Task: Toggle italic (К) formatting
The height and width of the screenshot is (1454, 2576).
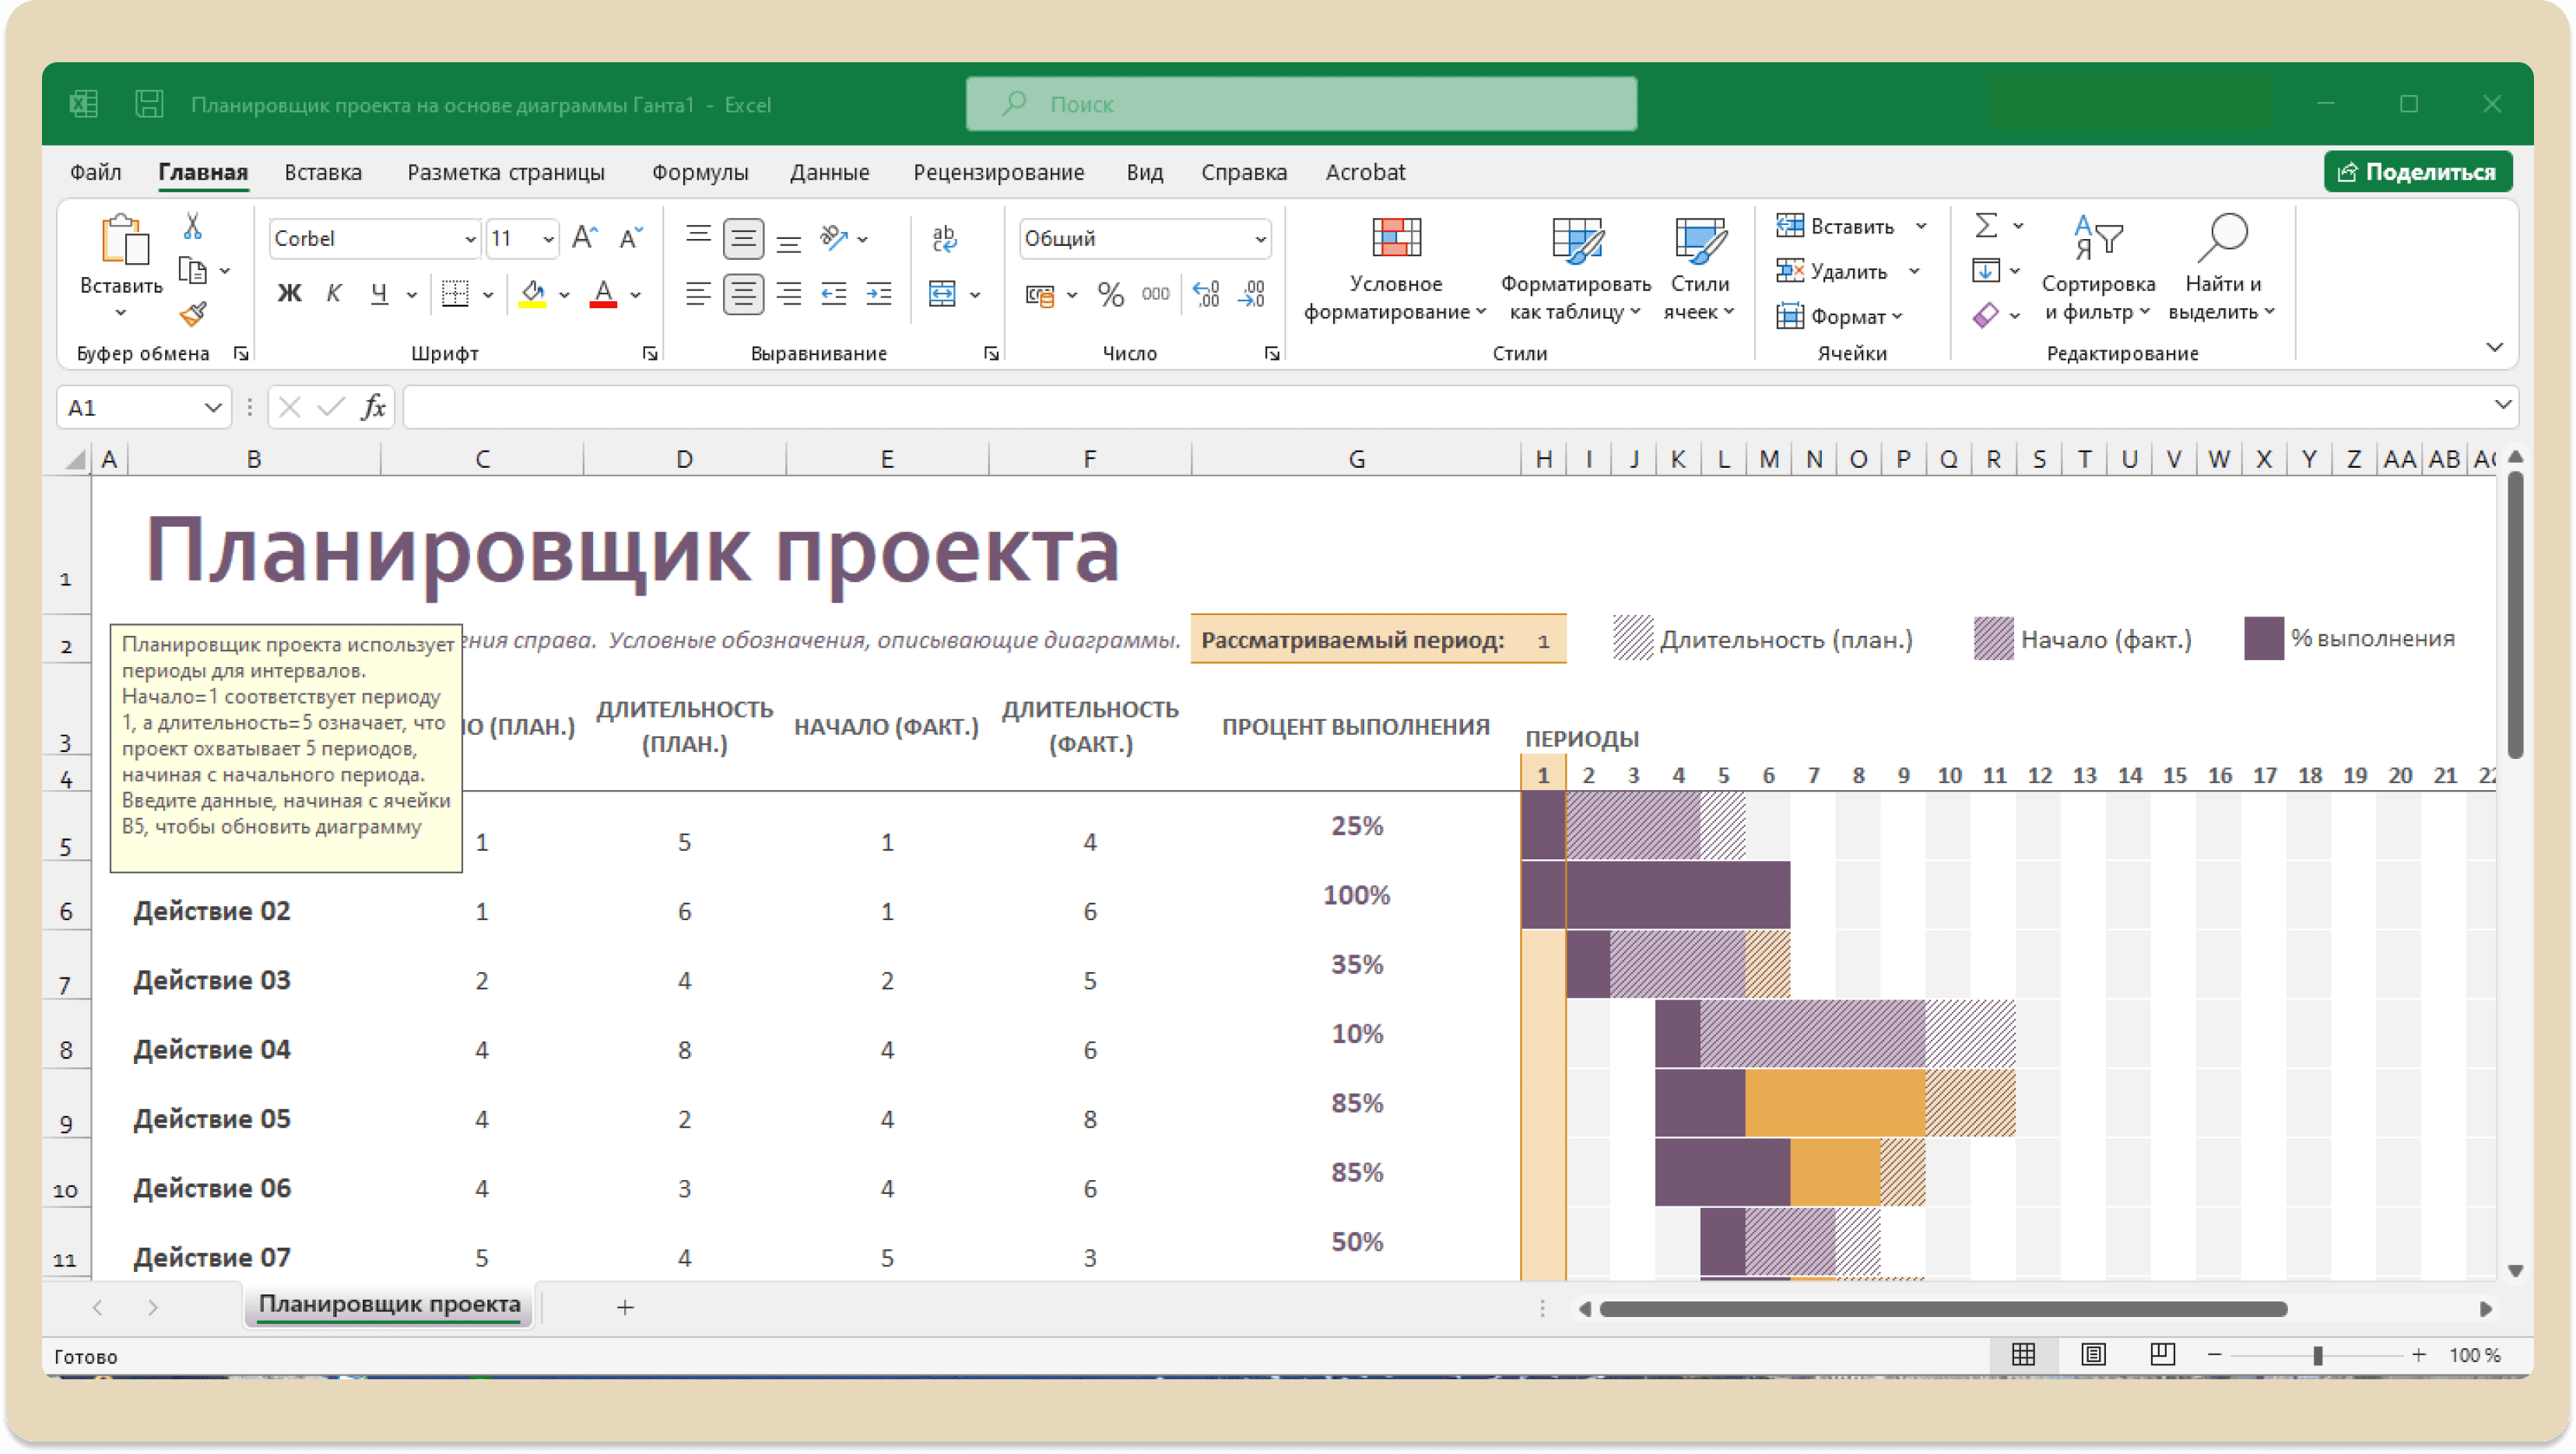Action: click(334, 294)
